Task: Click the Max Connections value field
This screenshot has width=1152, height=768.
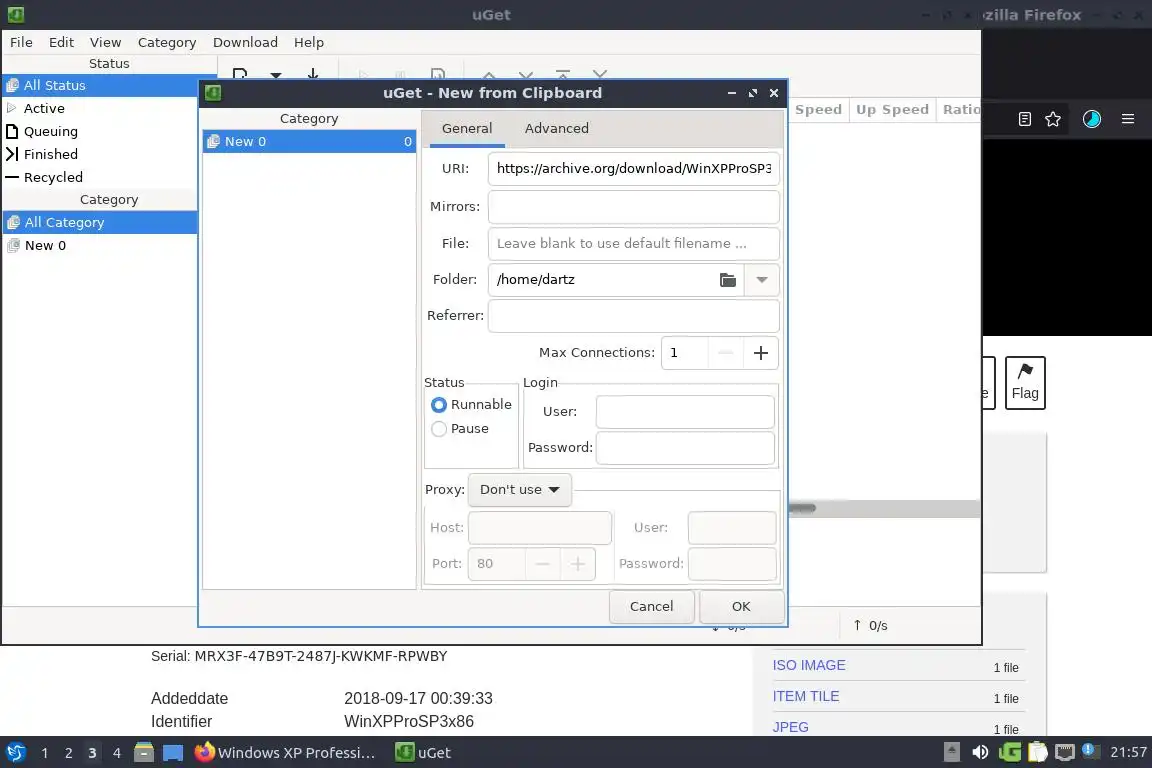Action: tap(685, 353)
